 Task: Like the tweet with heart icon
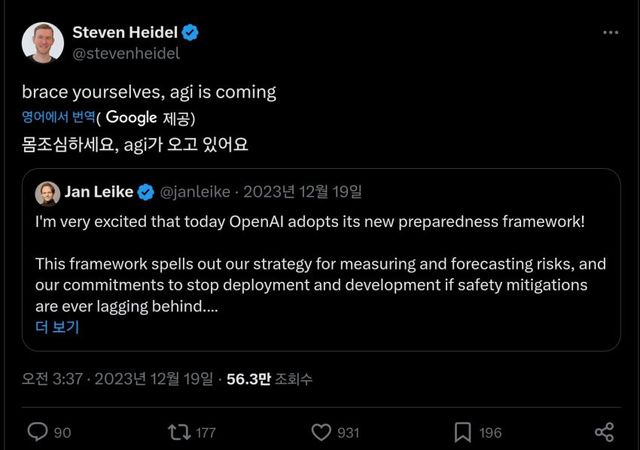(321, 432)
